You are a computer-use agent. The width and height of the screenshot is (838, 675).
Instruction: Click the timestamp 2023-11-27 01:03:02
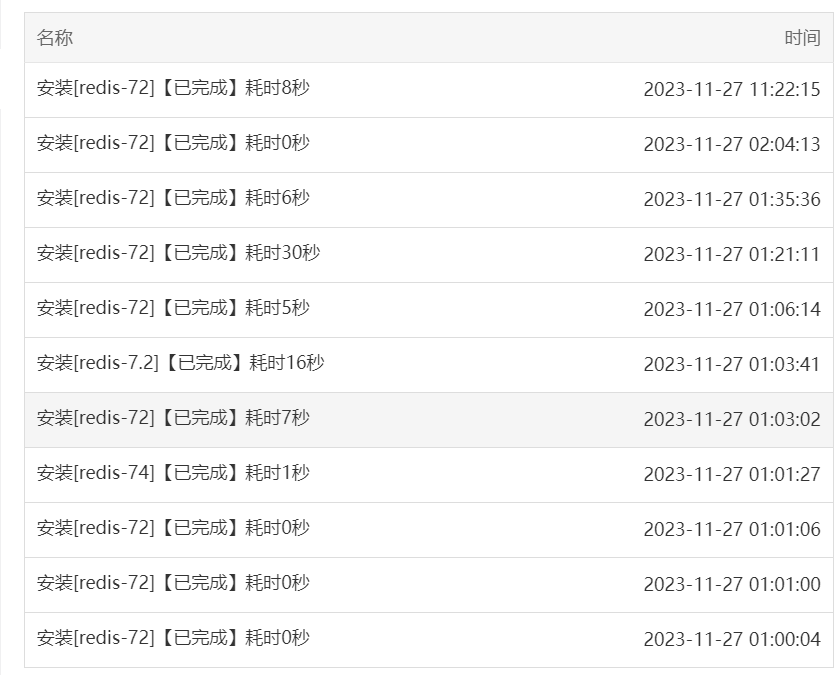pyautogui.click(x=732, y=420)
